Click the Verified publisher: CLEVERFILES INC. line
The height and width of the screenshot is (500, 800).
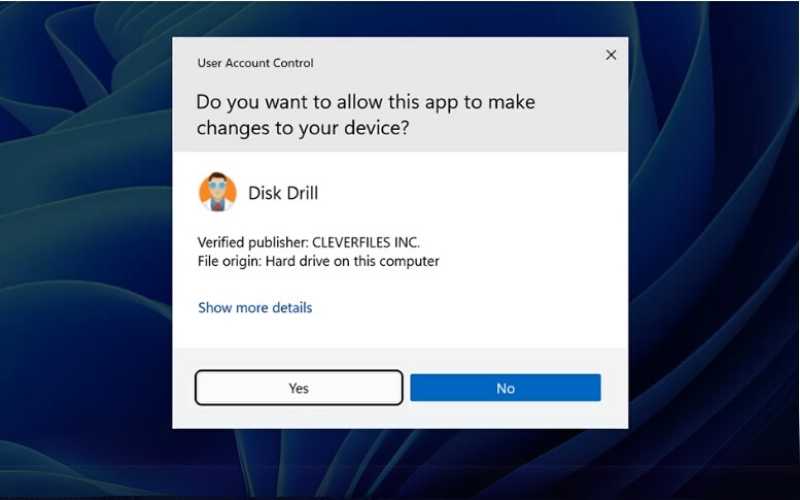click(309, 242)
